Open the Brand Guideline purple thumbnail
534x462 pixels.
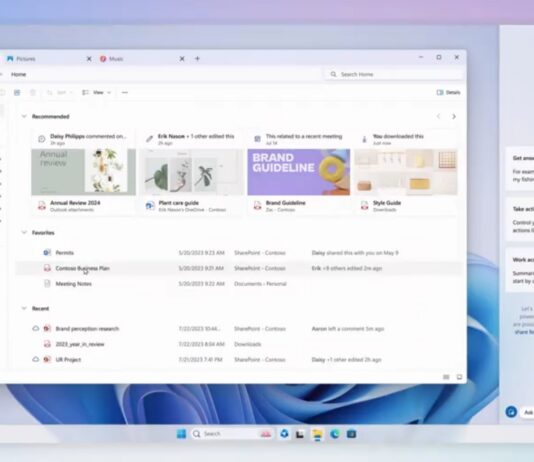point(299,172)
